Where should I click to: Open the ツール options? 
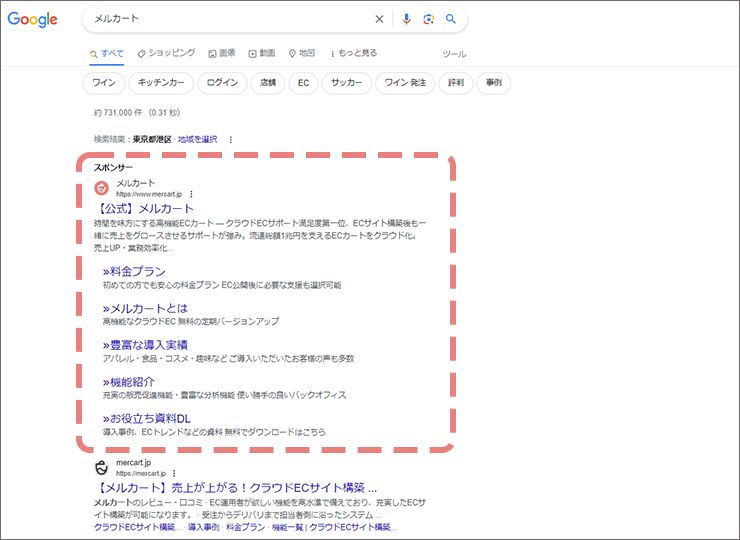pos(454,54)
